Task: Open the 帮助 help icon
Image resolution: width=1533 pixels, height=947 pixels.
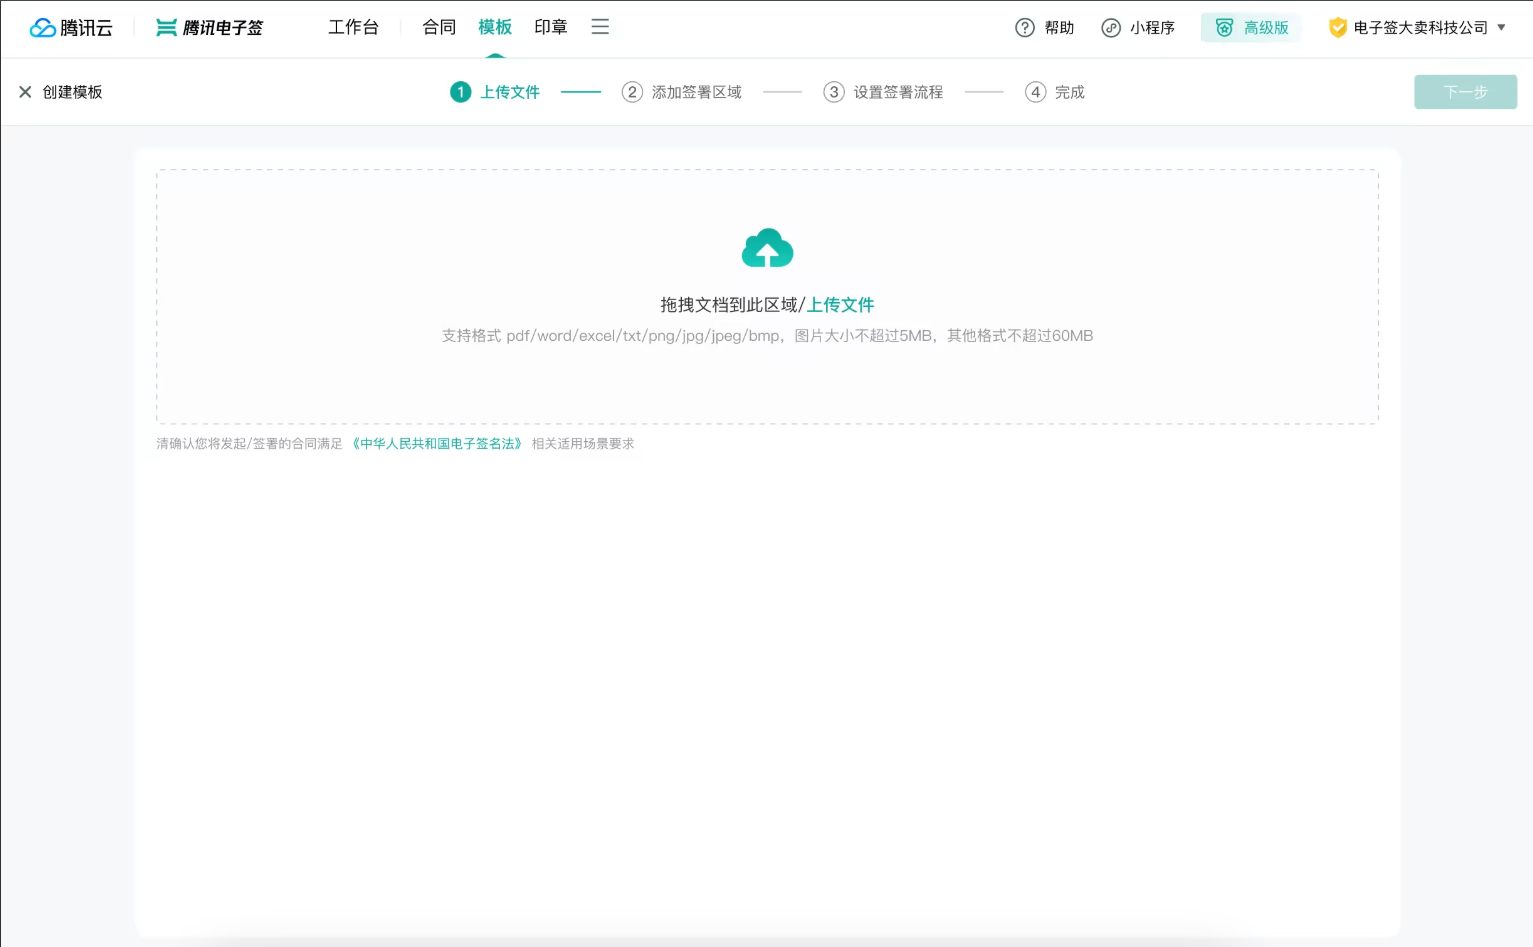Action: pyautogui.click(x=1022, y=27)
